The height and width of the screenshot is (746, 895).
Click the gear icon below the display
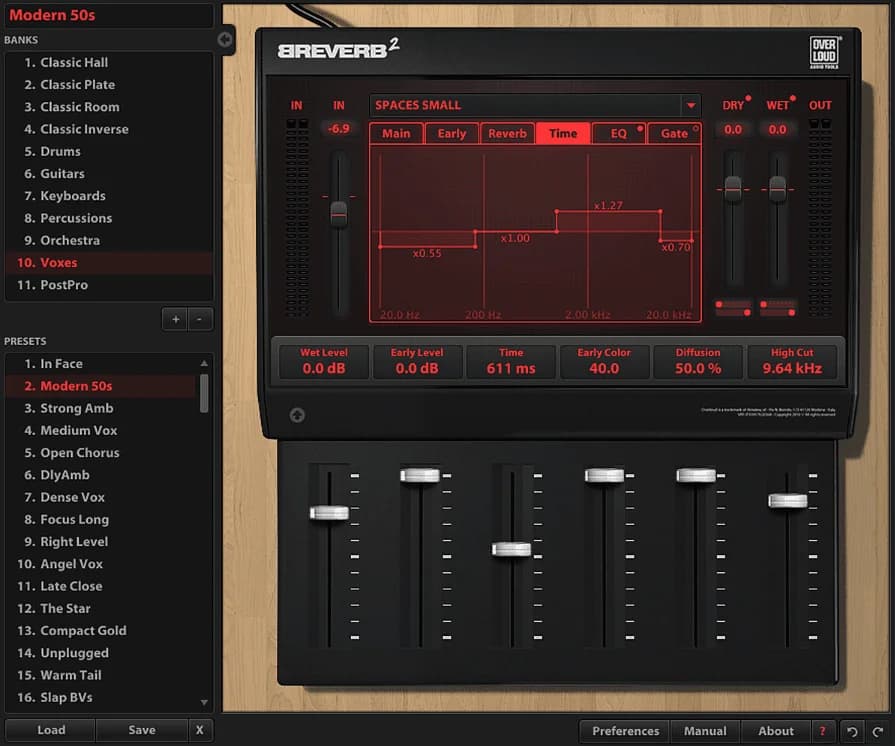pyautogui.click(x=296, y=413)
